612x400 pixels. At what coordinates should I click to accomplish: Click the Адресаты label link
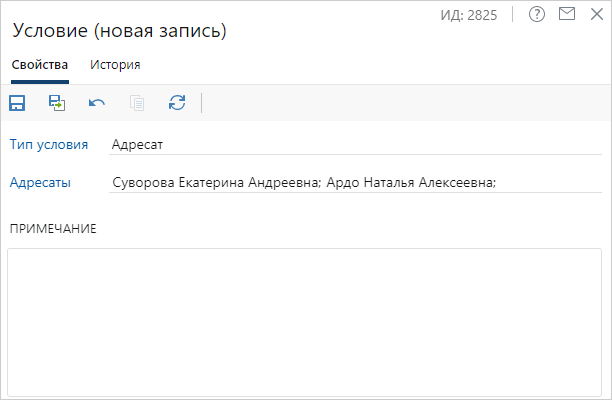pyautogui.click(x=40, y=182)
